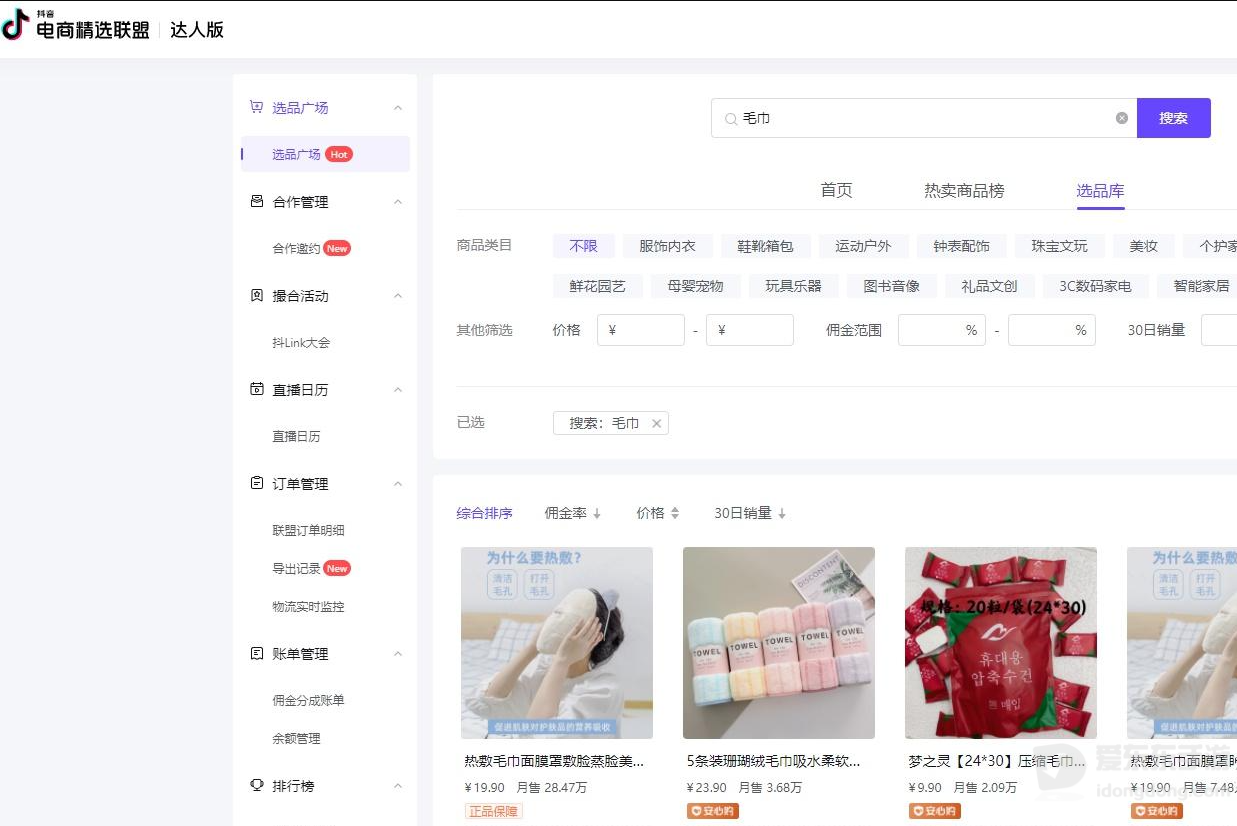Open 直播日历 sub-item in sidebar
The width and height of the screenshot is (1237, 826).
click(296, 436)
